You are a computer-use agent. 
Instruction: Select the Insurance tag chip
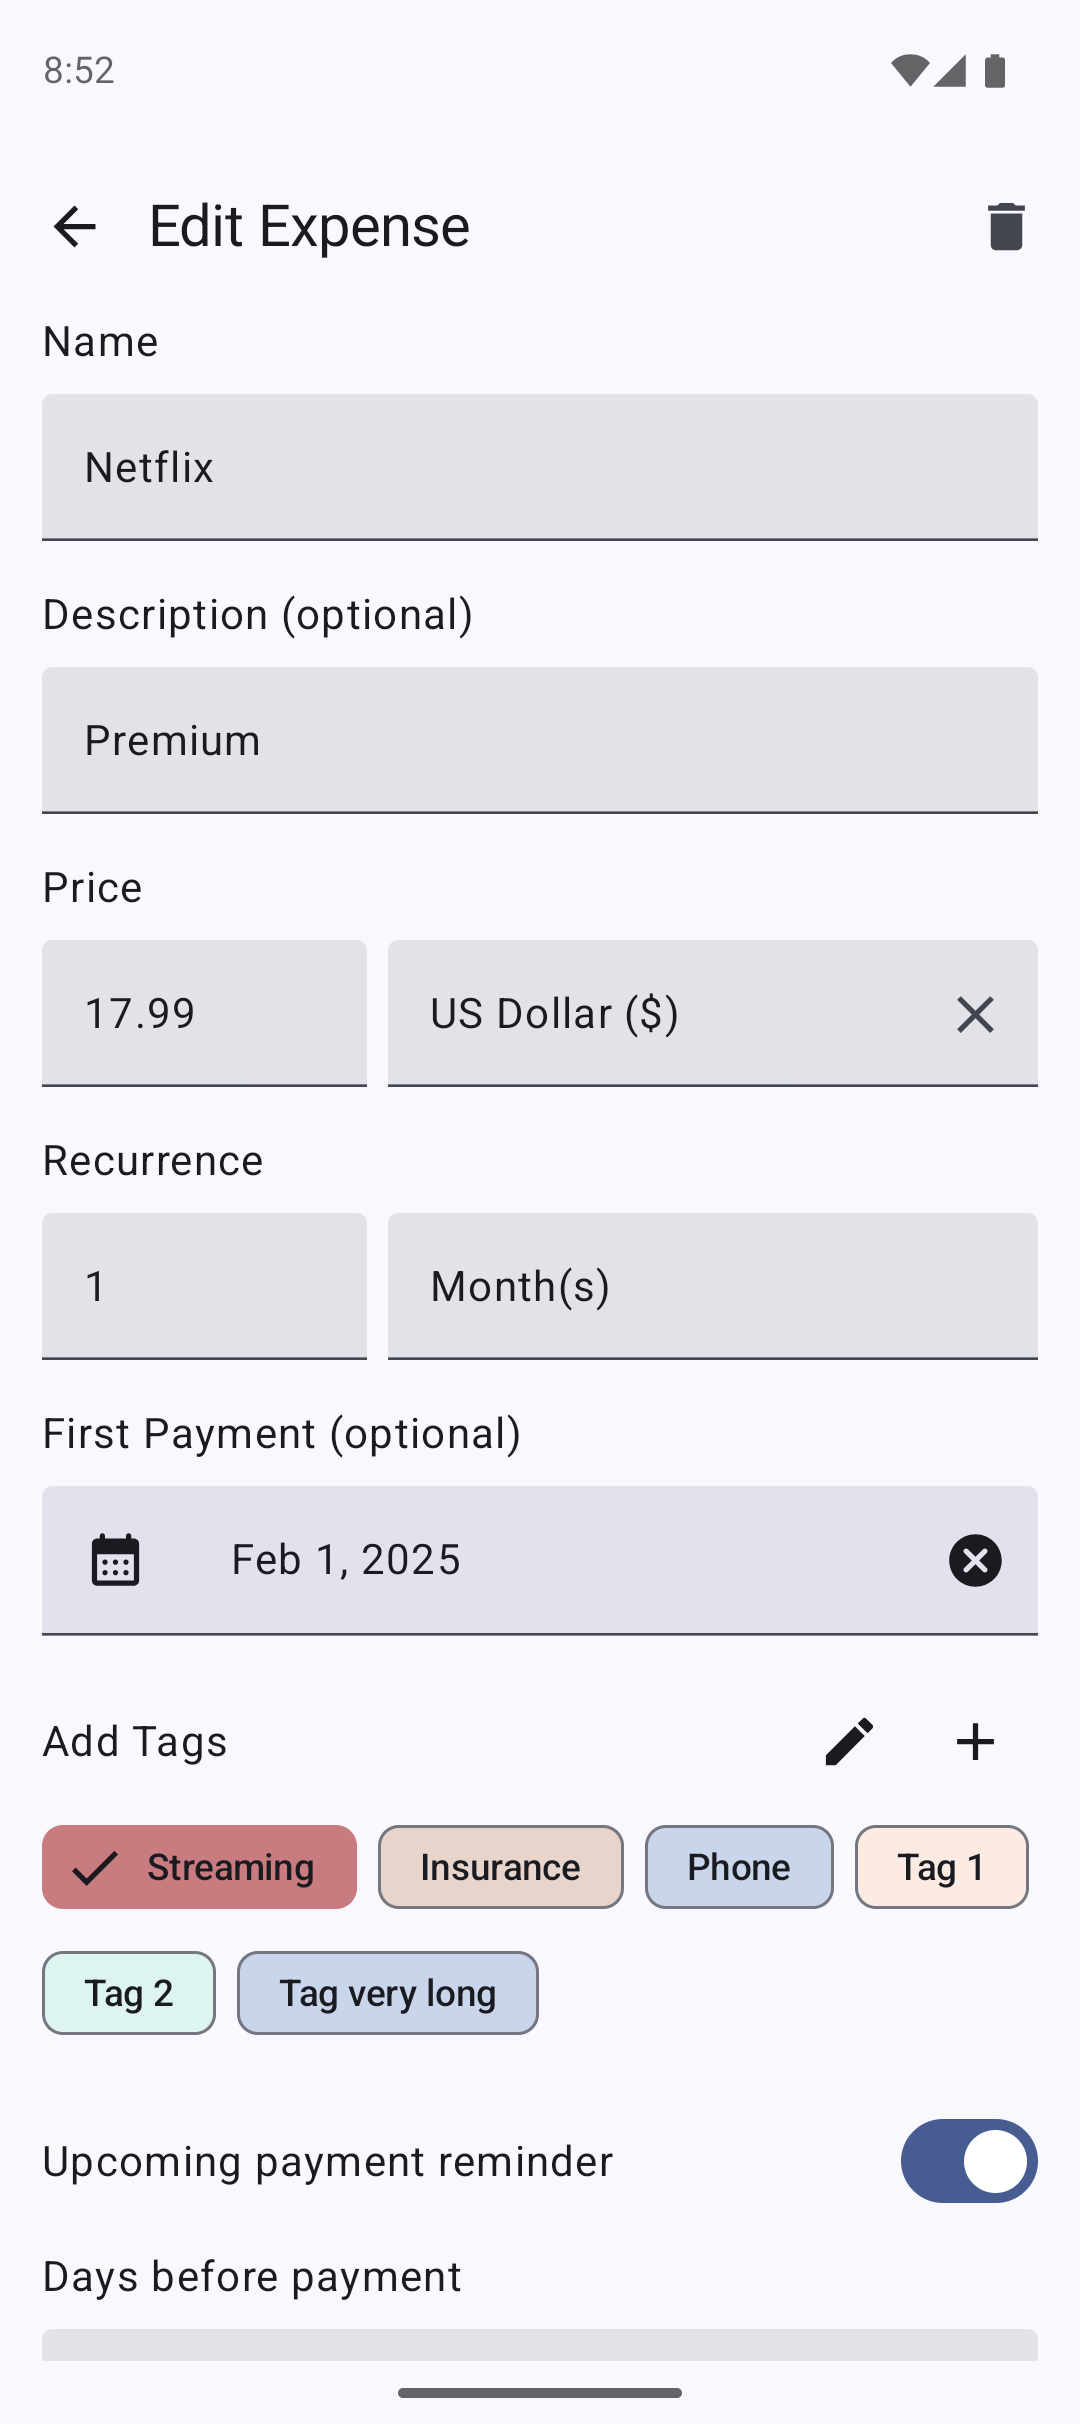point(500,1867)
